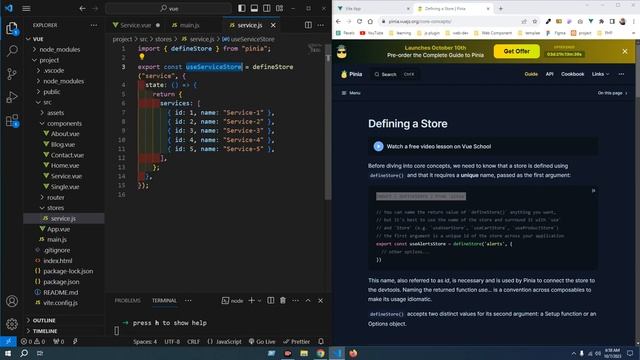
Task: Open Windows Start menu
Action: (8, 353)
